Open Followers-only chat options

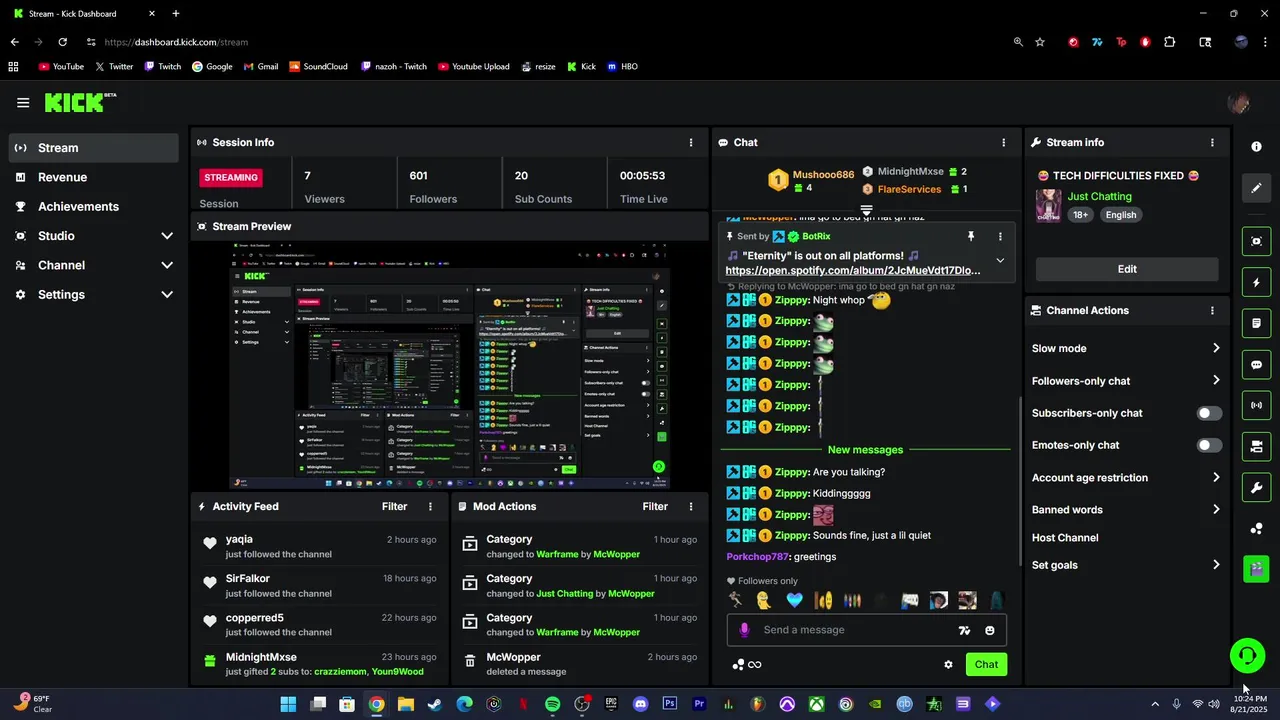[1126, 380]
